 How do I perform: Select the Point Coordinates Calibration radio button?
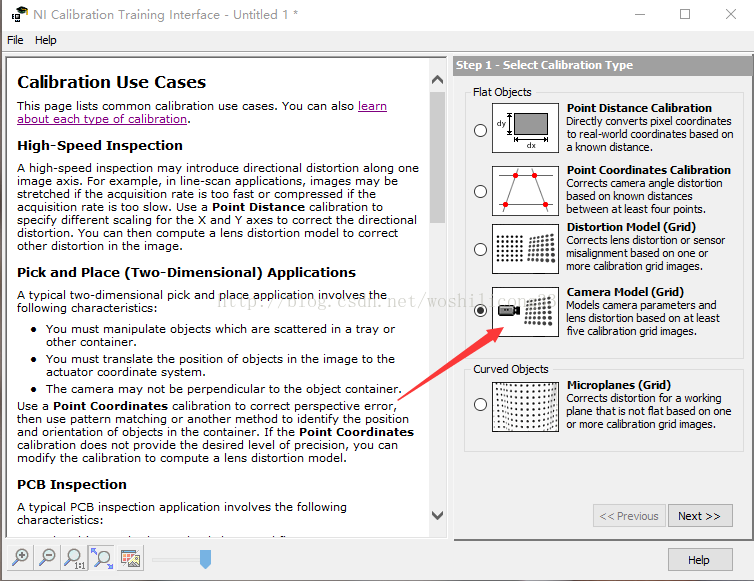click(480, 191)
